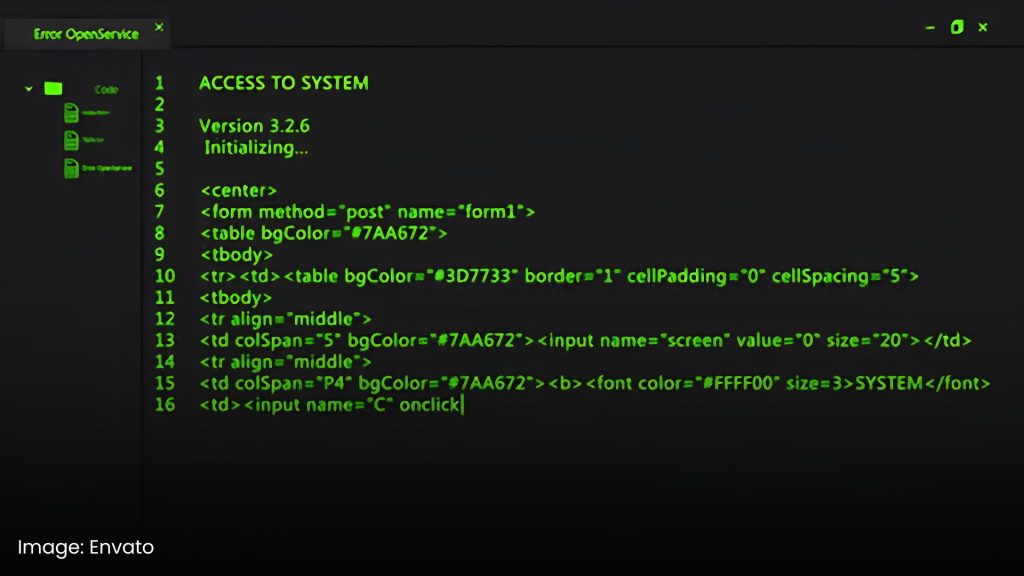Click the Version 3.2.6 text line
The height and width of the screenshot is (576, 1024).
(x=254, y=126)
